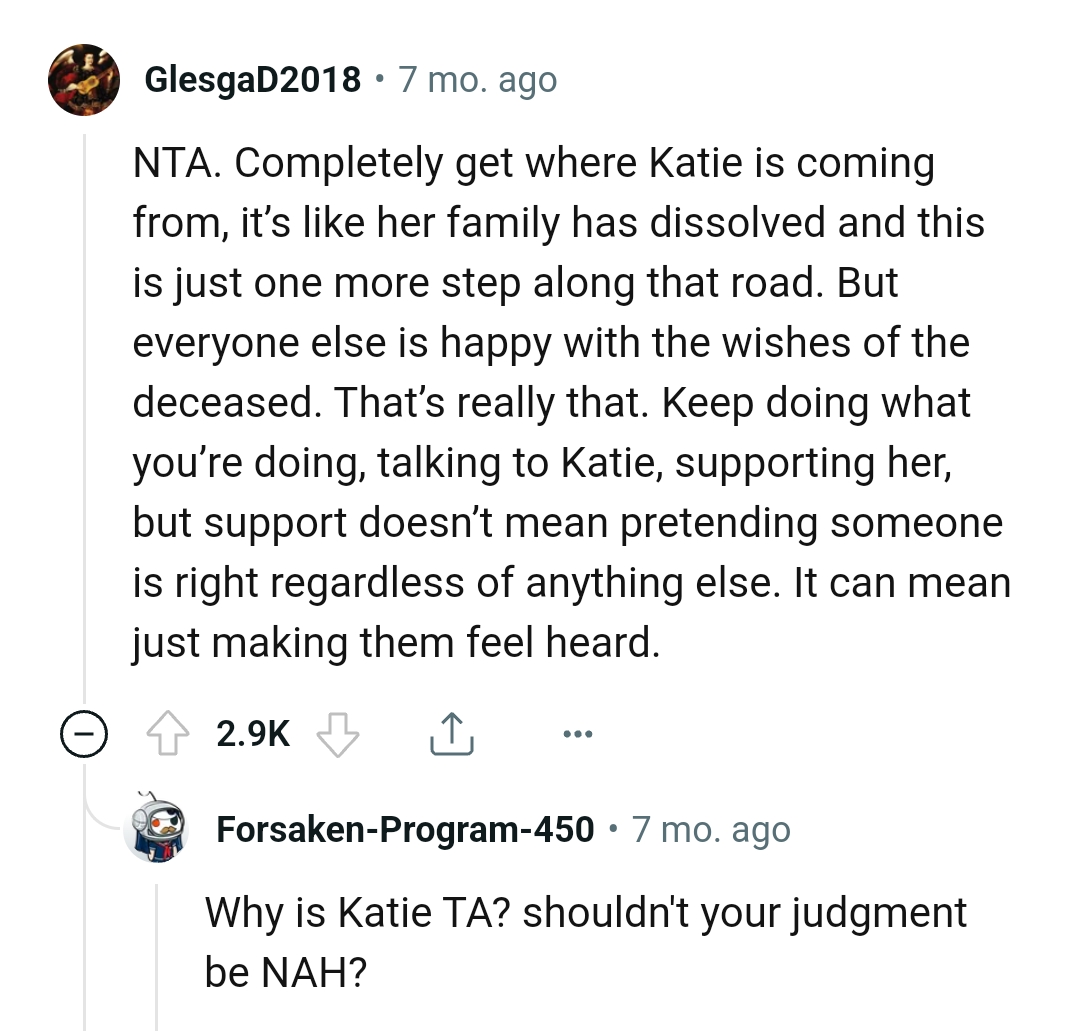Viewport: 1080px width, 1031px height.
Task: Click the 2.9K vote score
Action: pyautogui.click(x=253, y=736)
